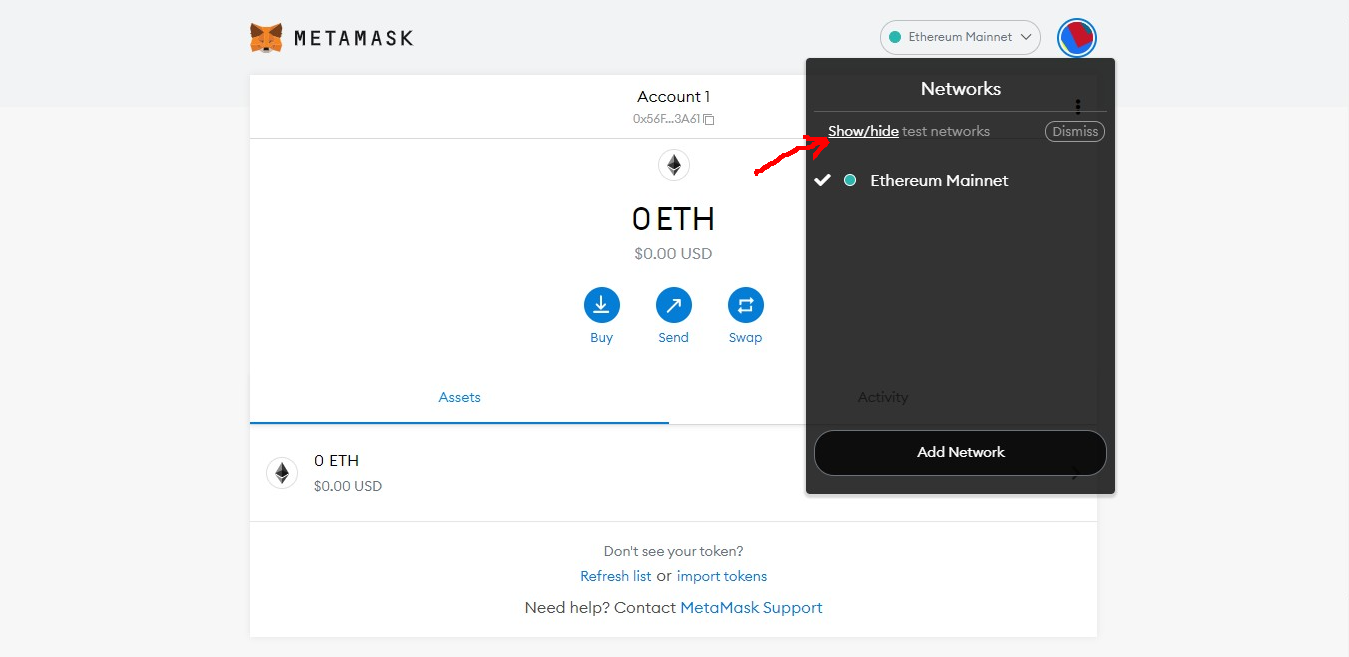Dismiss the test networks notice
Viewport: 1349px width, 657px height.
point(1075,131)
